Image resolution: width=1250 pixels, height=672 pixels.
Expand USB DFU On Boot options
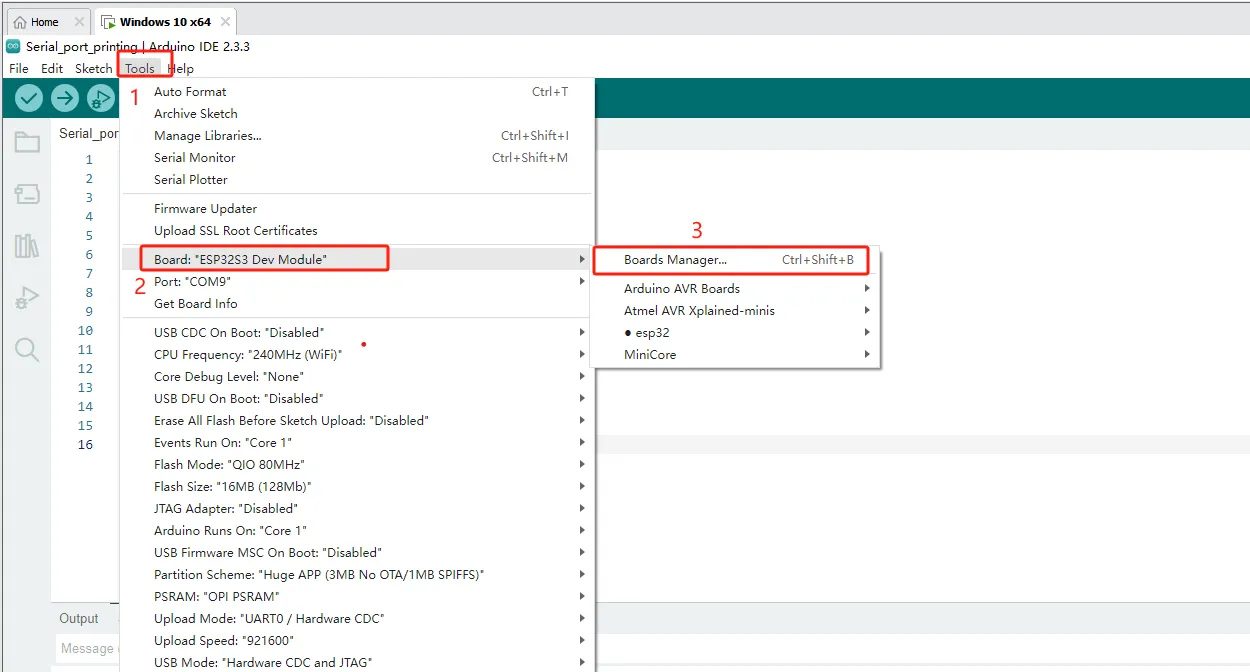pyautogui.click(x=357, y=398)
